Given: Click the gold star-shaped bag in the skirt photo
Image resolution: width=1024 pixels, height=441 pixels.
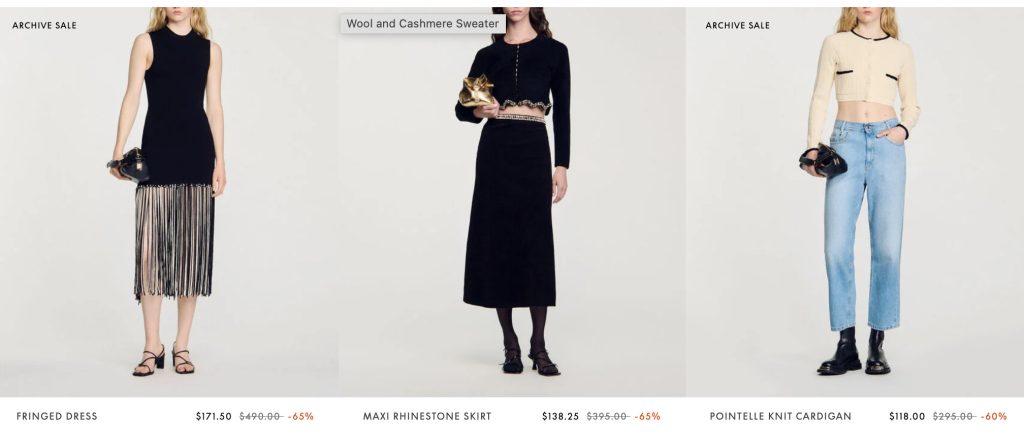Looking at the screenshot, I should pyautogui.click(x=477, y=91).
